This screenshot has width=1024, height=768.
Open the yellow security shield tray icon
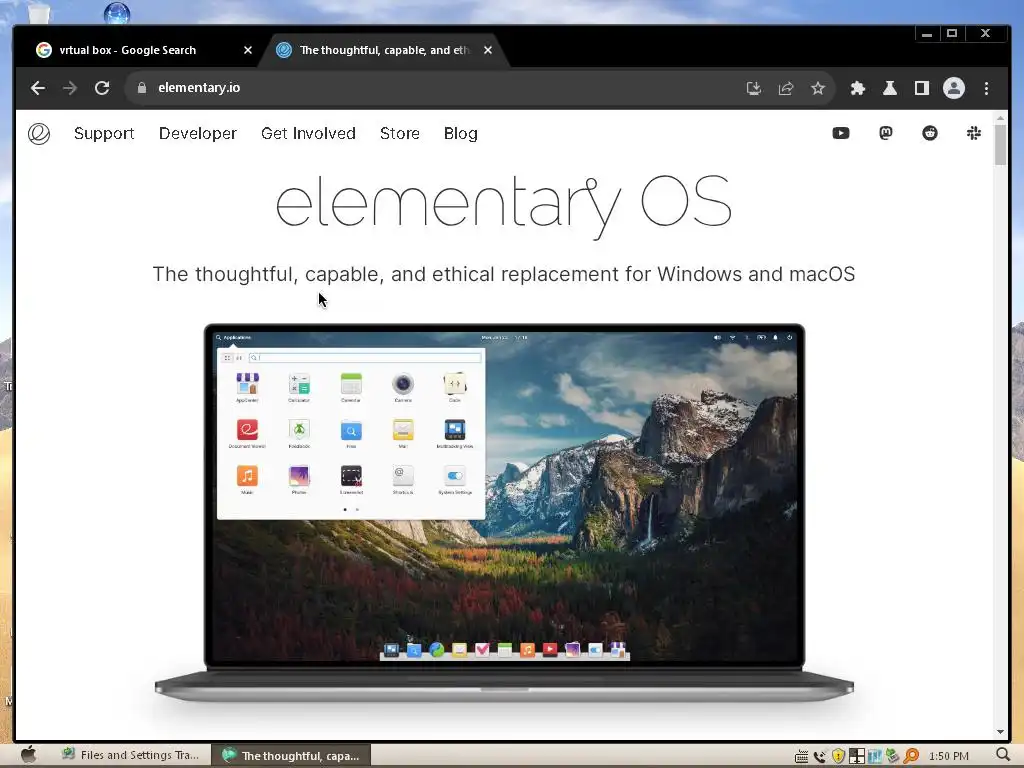(838, 756)
